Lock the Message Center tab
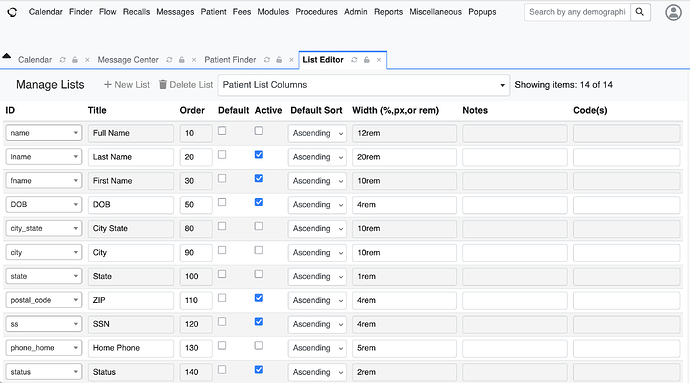The height and width of the screenshot is (383, 690). tap(181, 60)
